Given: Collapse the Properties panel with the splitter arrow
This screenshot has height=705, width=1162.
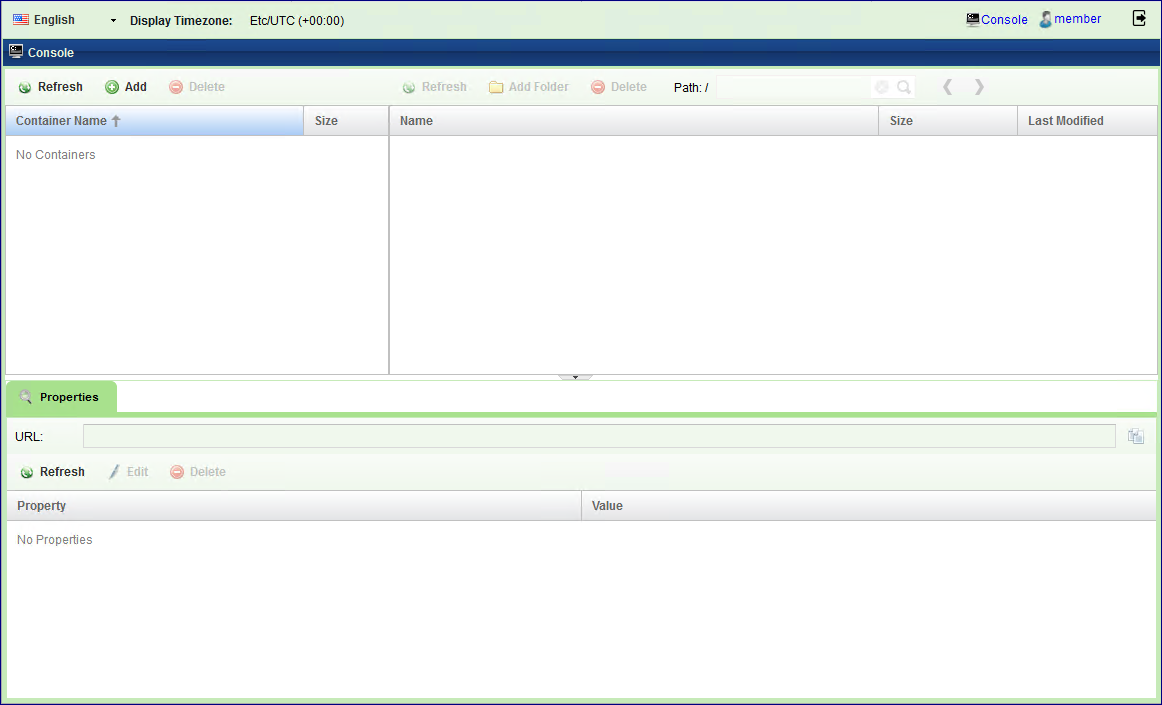Looking at the screenshot, I should click(575, 377).
